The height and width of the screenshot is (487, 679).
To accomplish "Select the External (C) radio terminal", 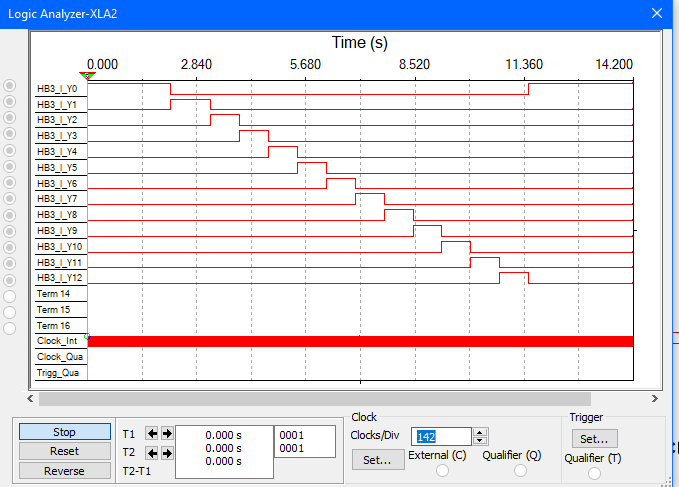I will [442, 471].
